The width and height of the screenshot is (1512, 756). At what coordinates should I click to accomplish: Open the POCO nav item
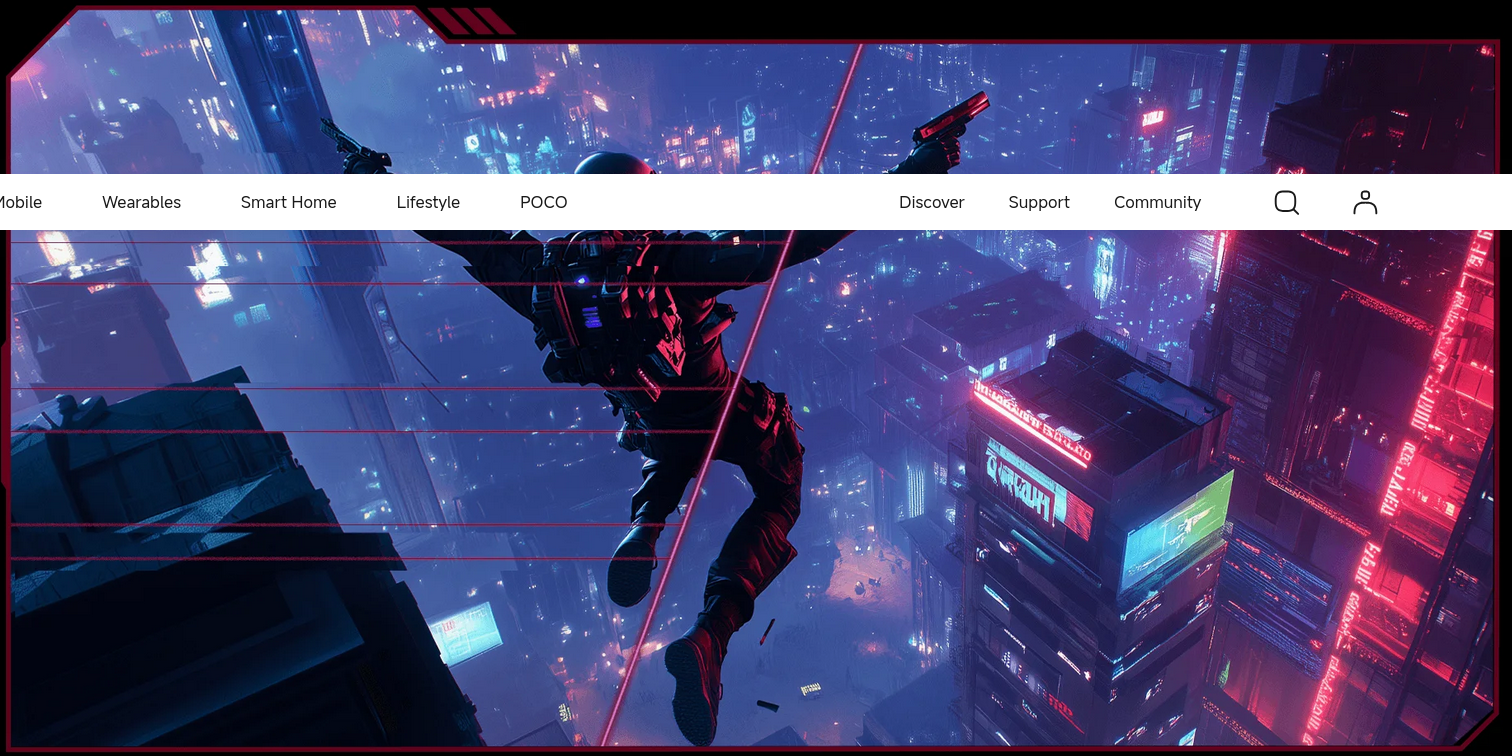(543, 203)
